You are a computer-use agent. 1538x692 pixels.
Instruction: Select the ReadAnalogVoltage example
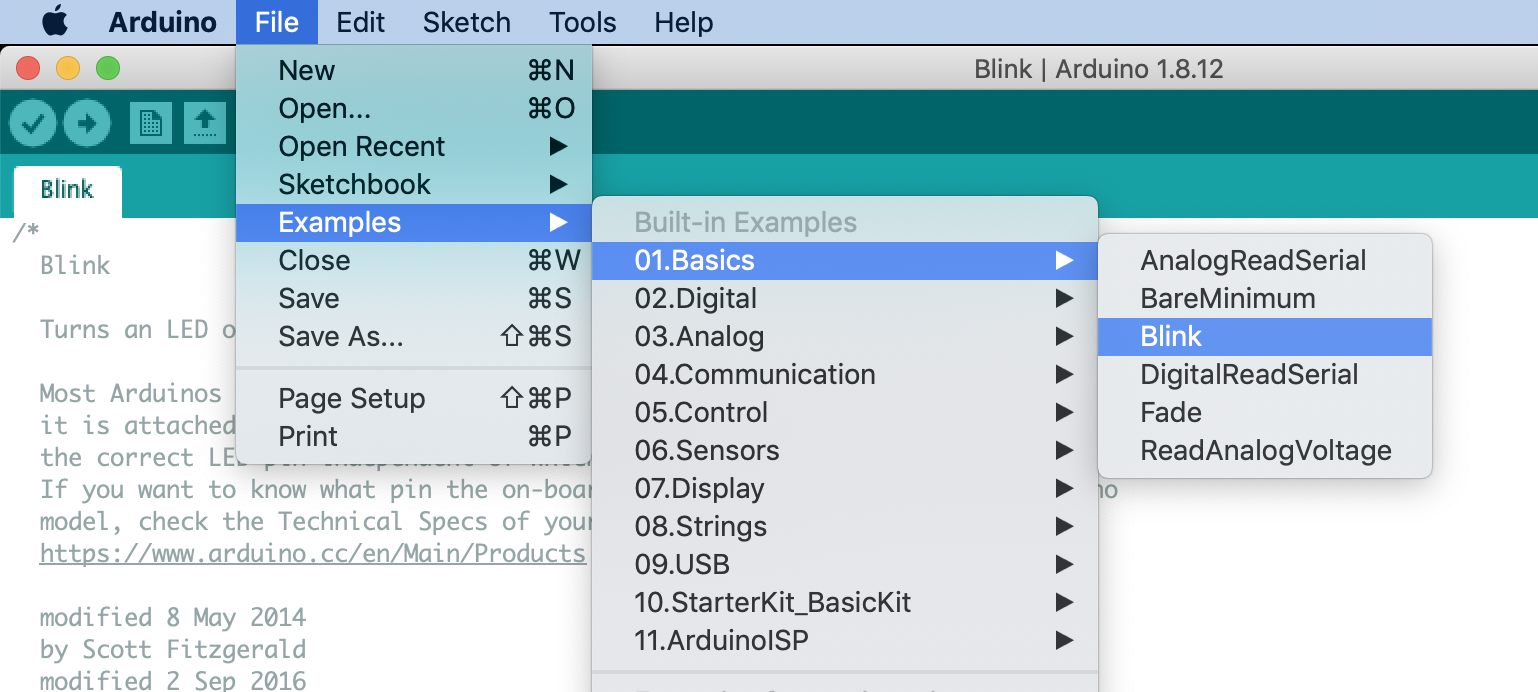coord(1265,451)
